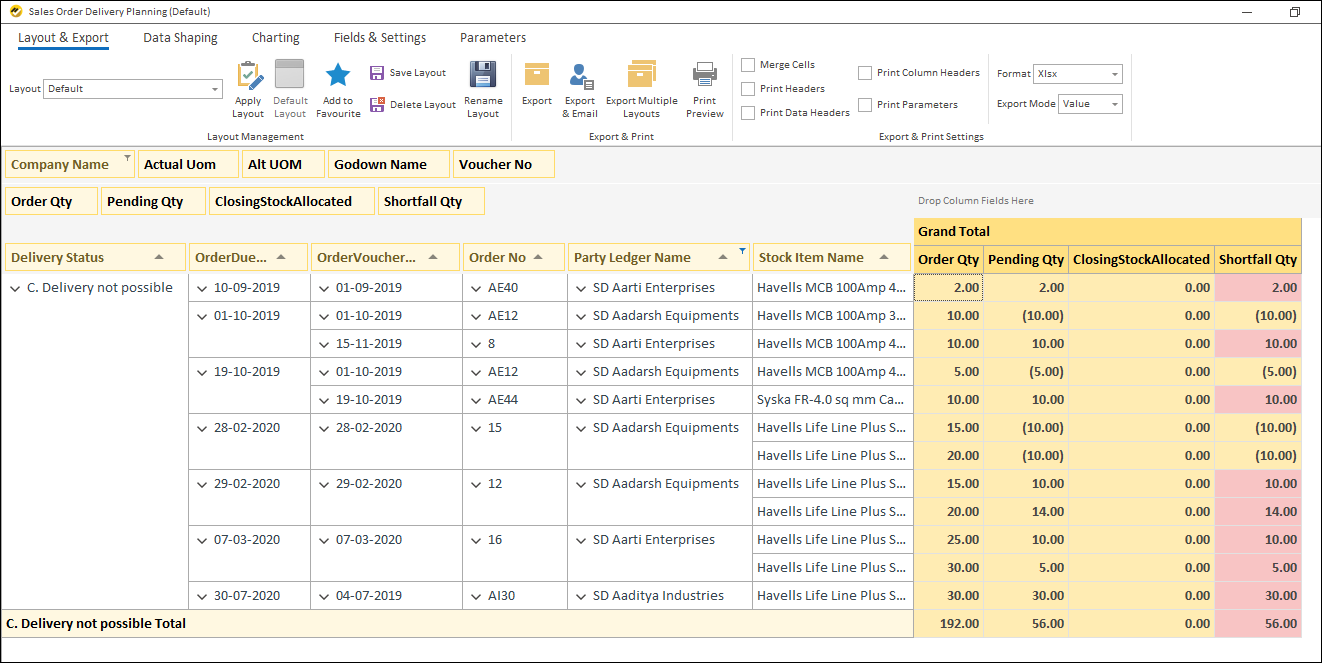Click Add to Favourite star icon
The width and height of the screenshot is (1322, 663).
(x=338, y=76)
